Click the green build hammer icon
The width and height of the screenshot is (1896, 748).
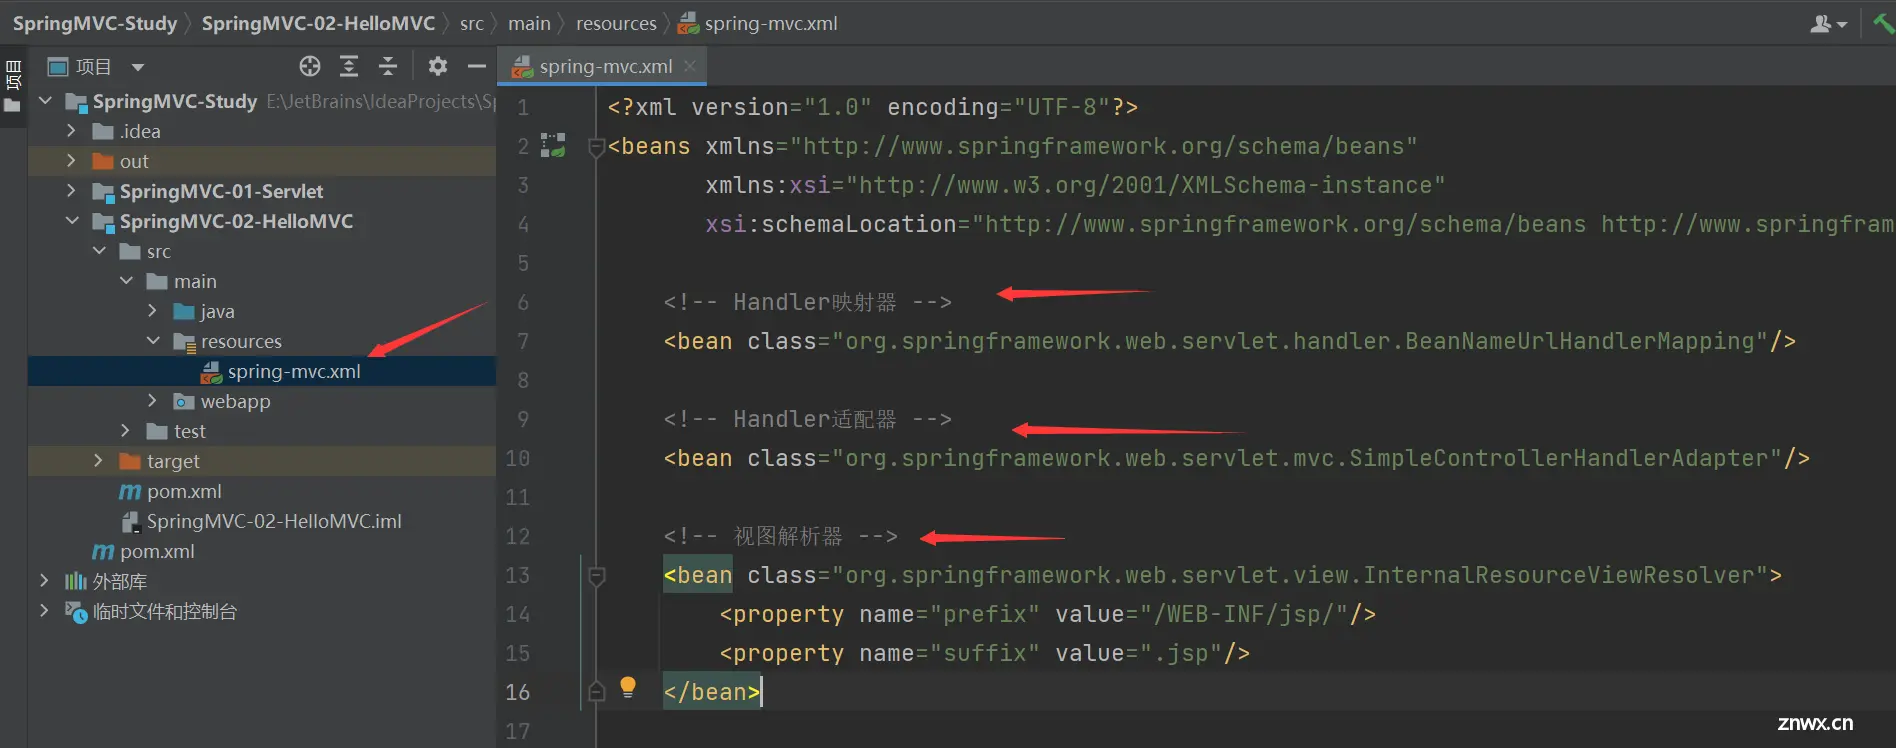click(x=1883, y=23)
